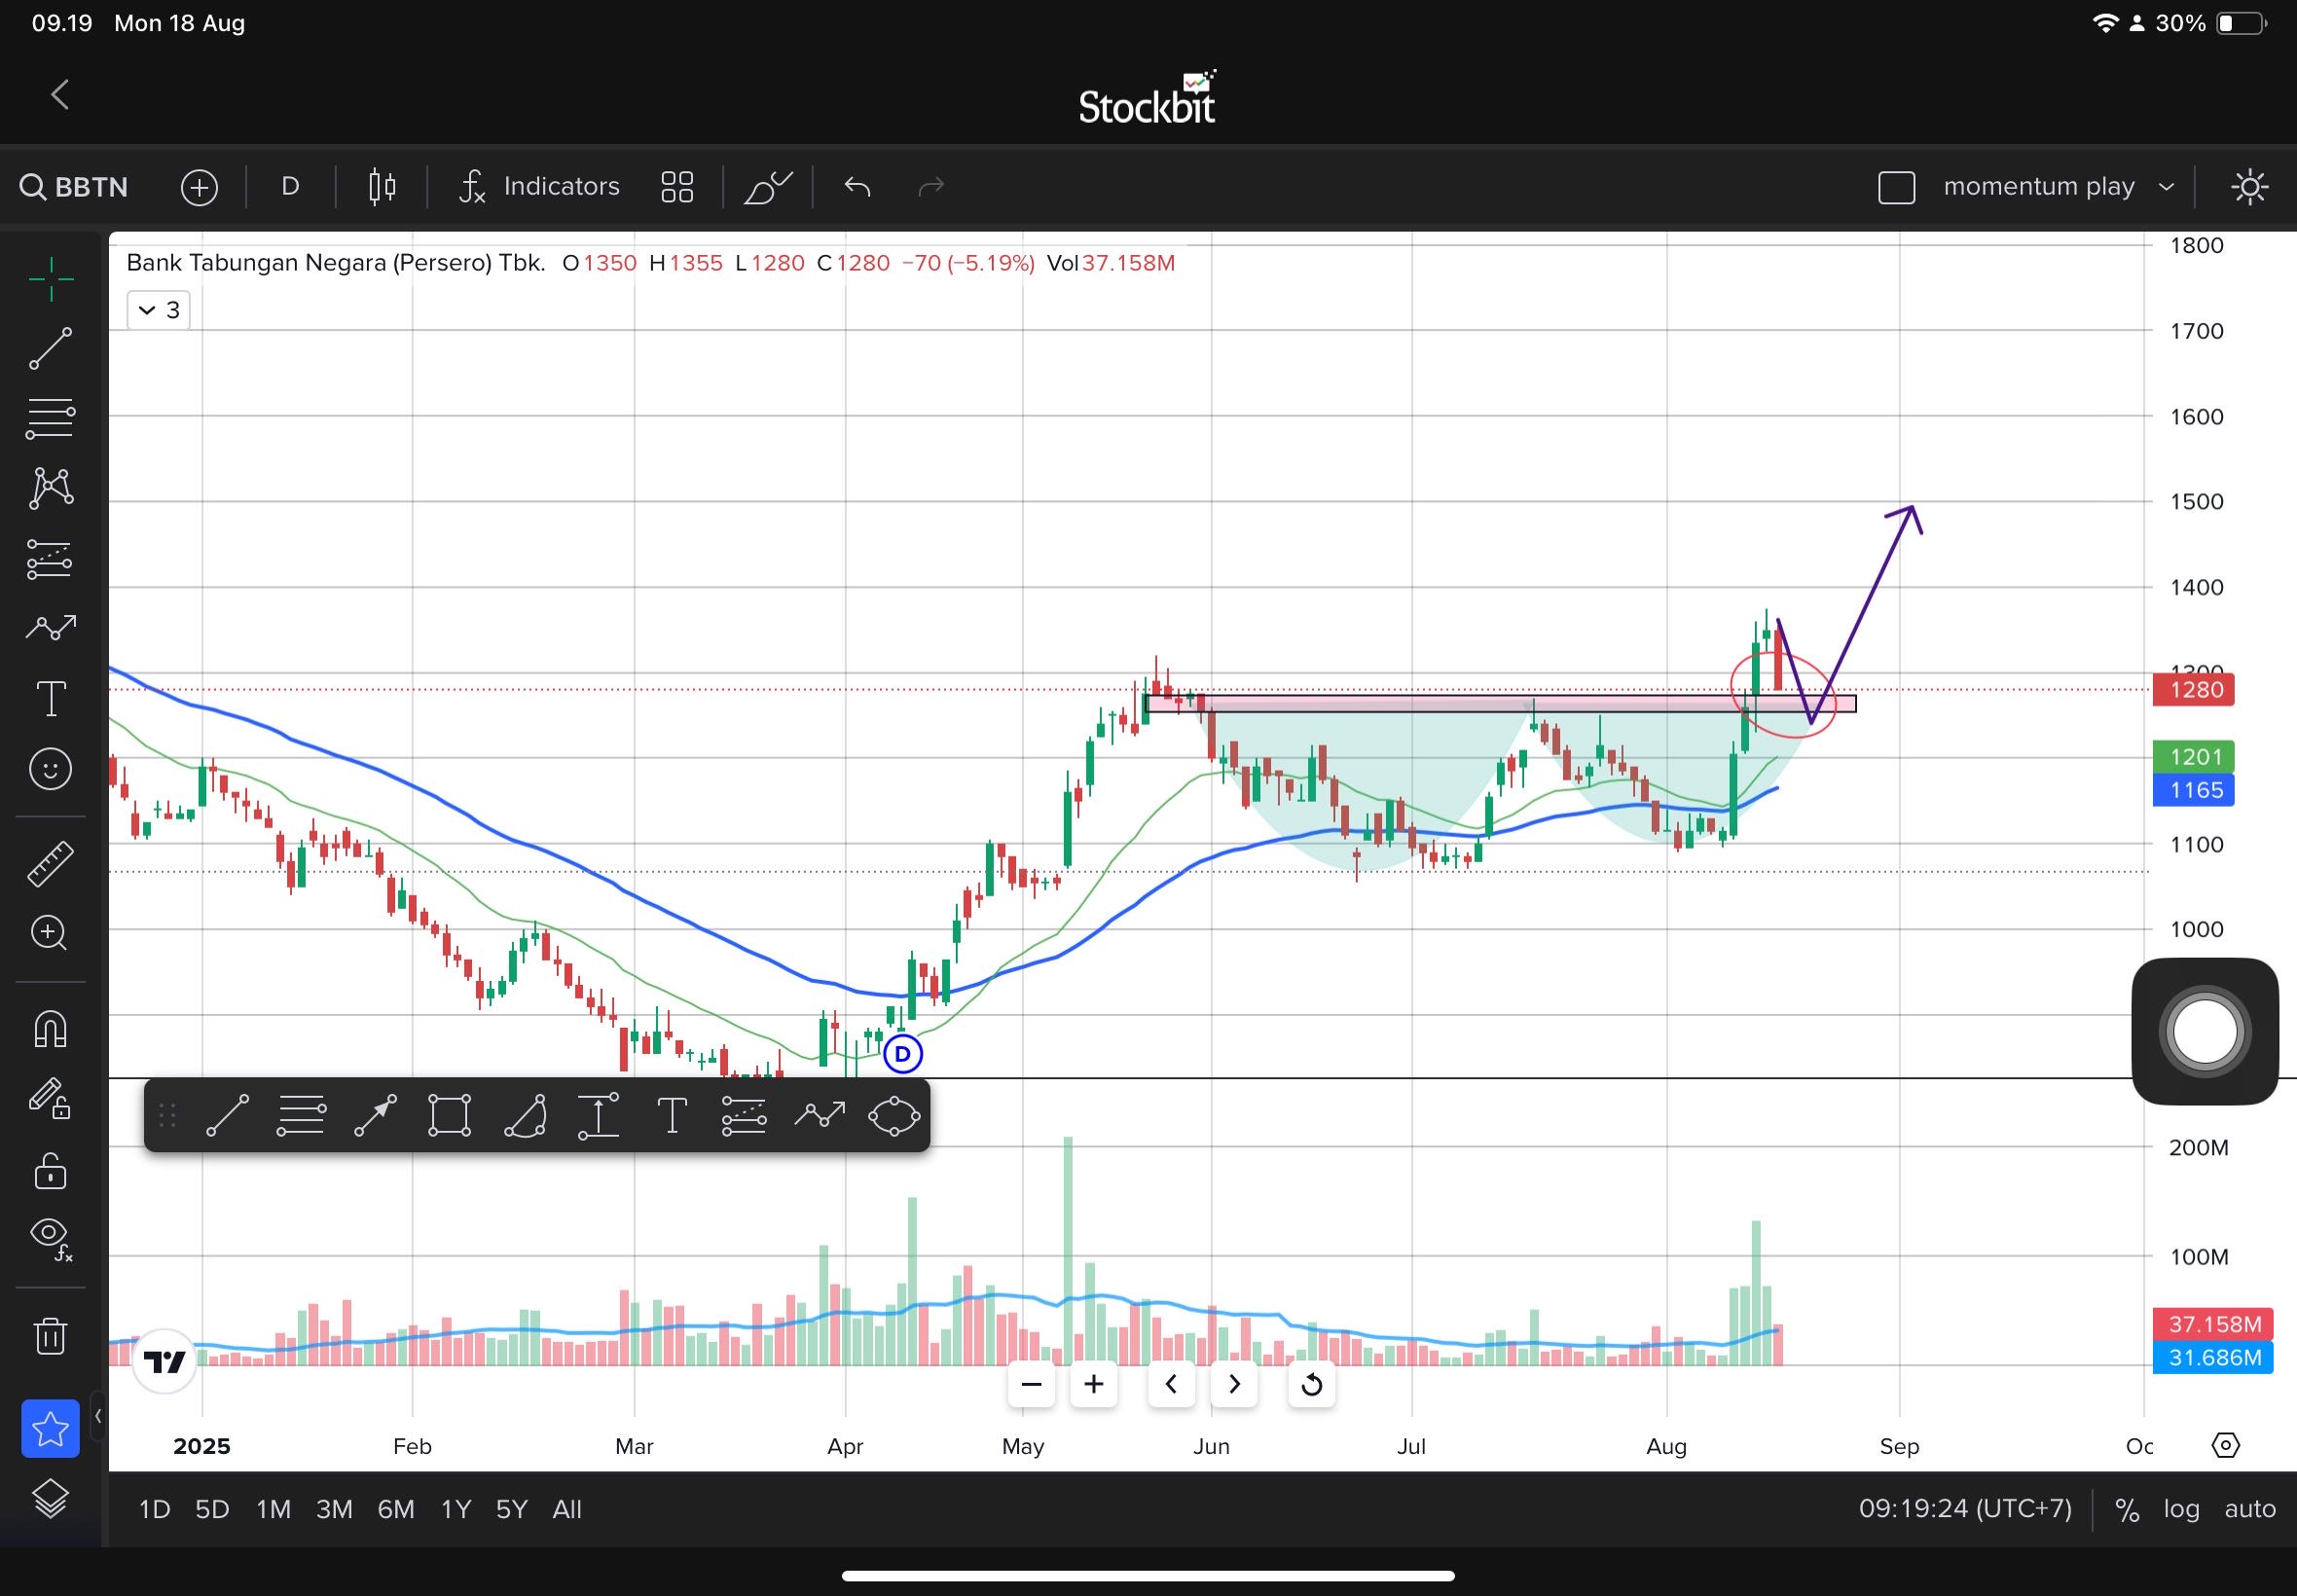Viewport: 2297px width, 1596px height.
Task: Select the trend line tool in left sidebar
Action: coord(50,348)
